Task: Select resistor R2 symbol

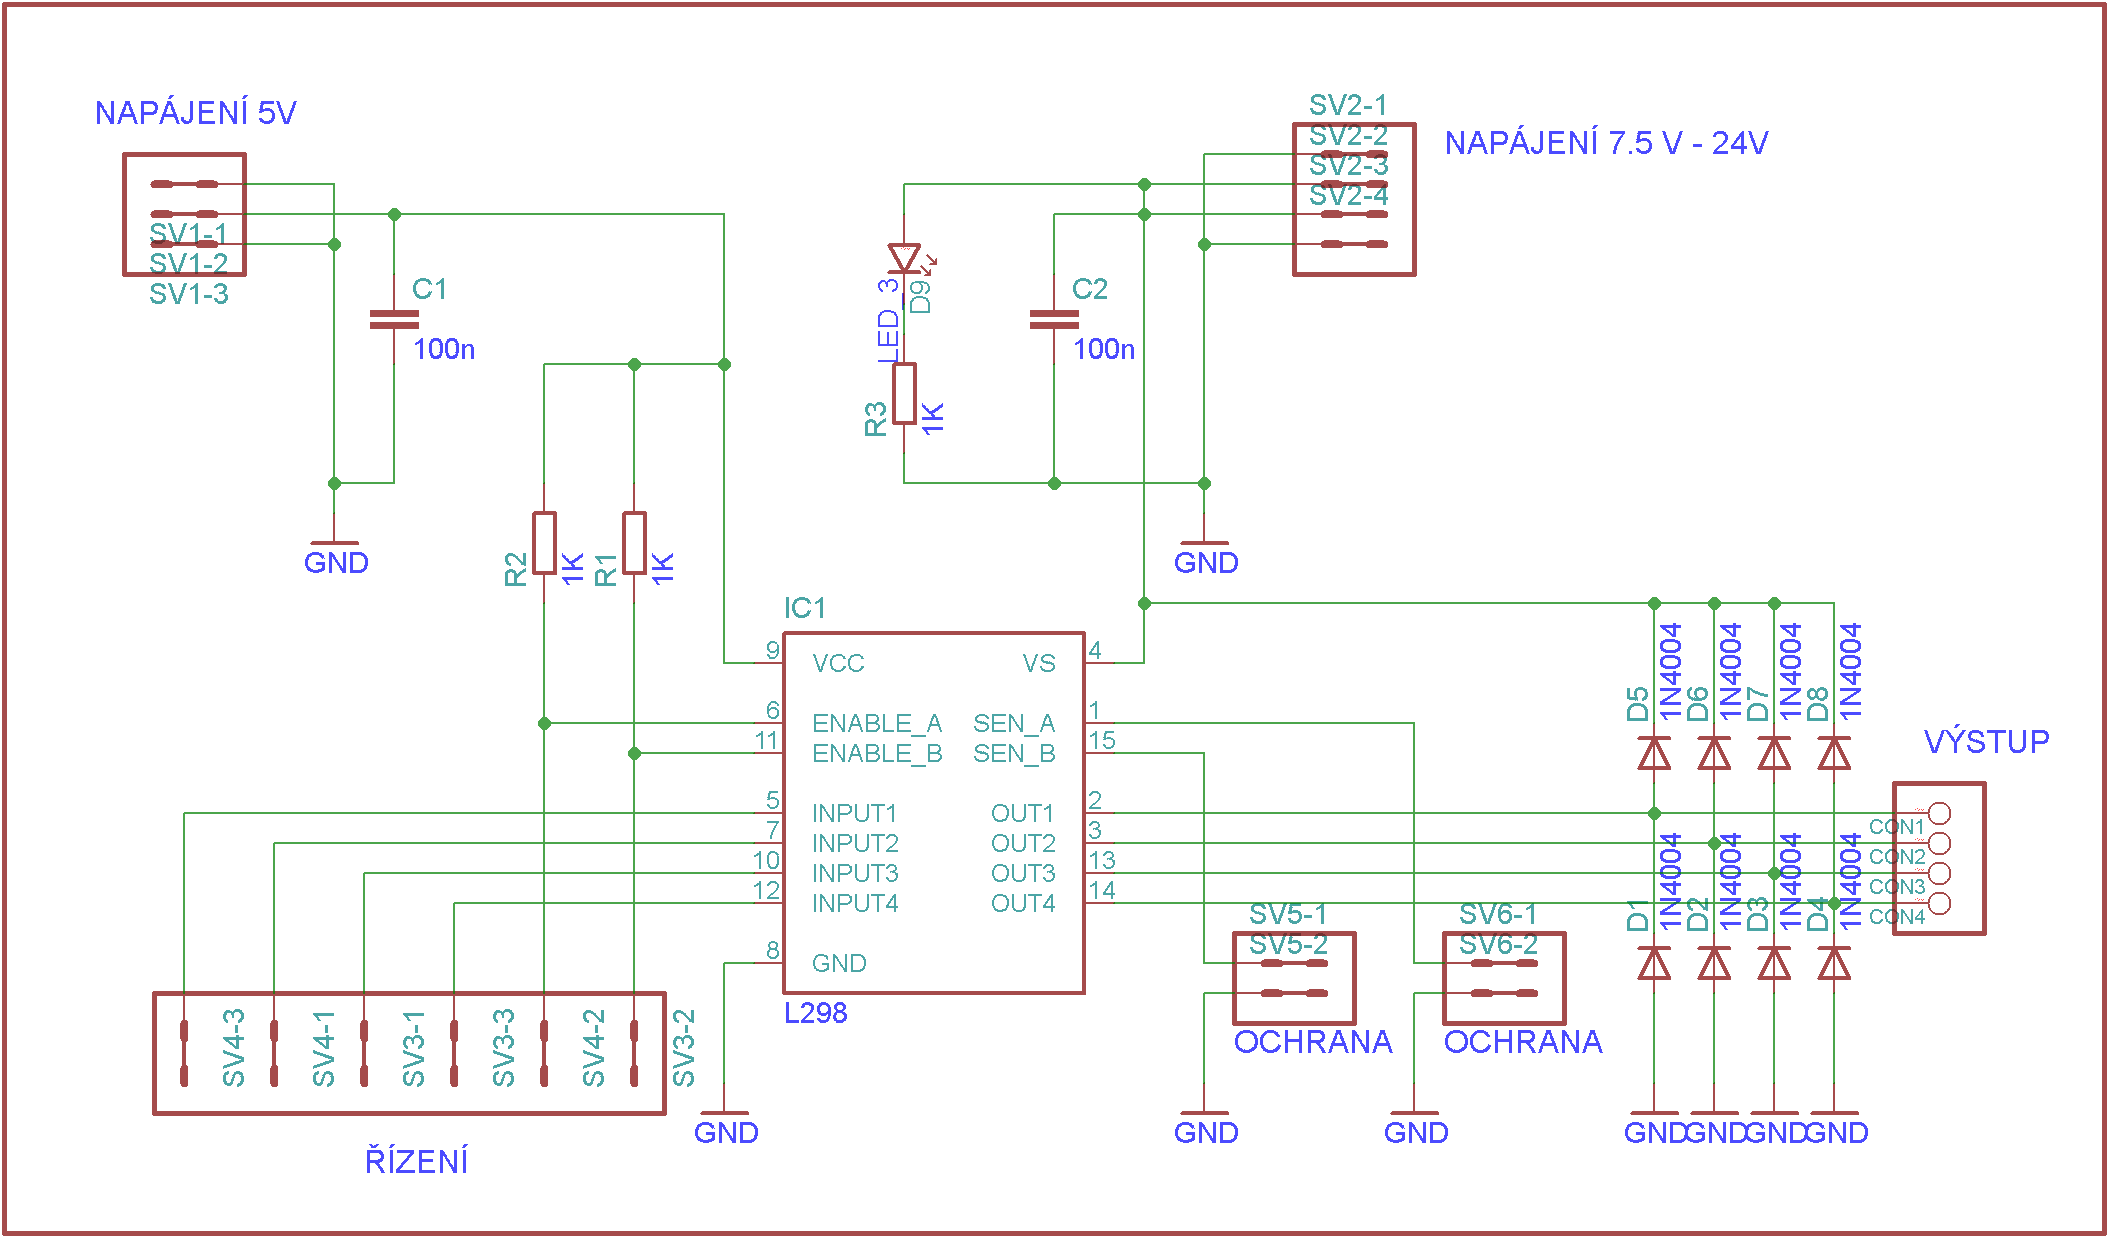Action: [x=544, y=543]
